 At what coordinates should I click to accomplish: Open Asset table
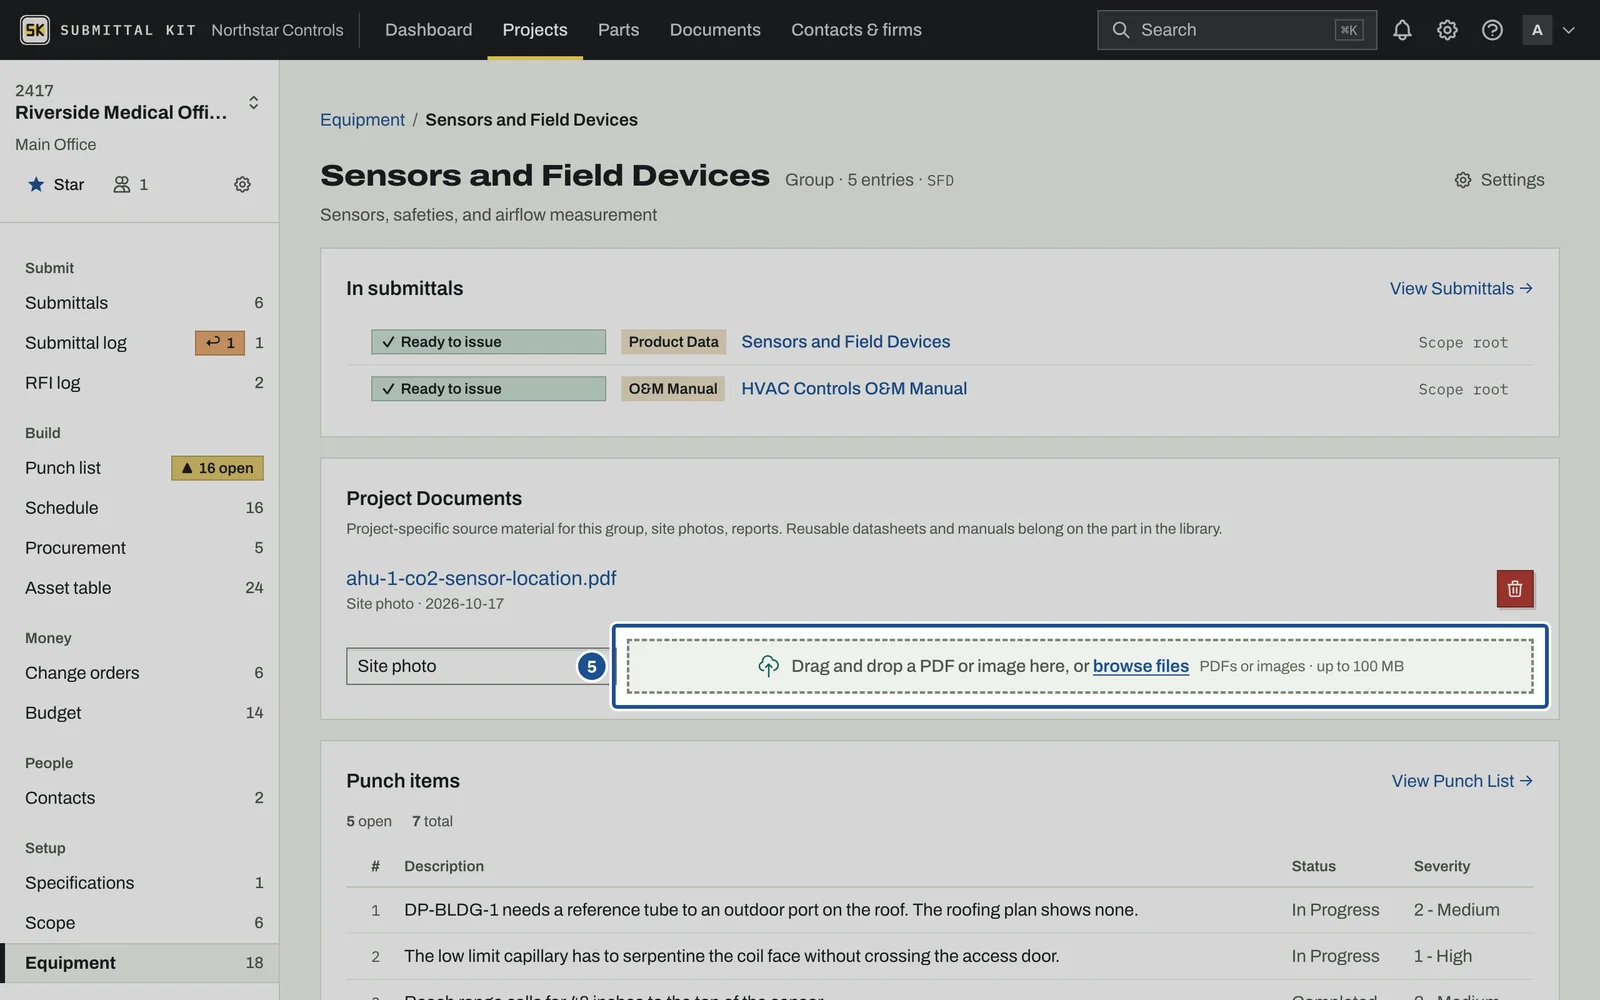tap(140, 588)
